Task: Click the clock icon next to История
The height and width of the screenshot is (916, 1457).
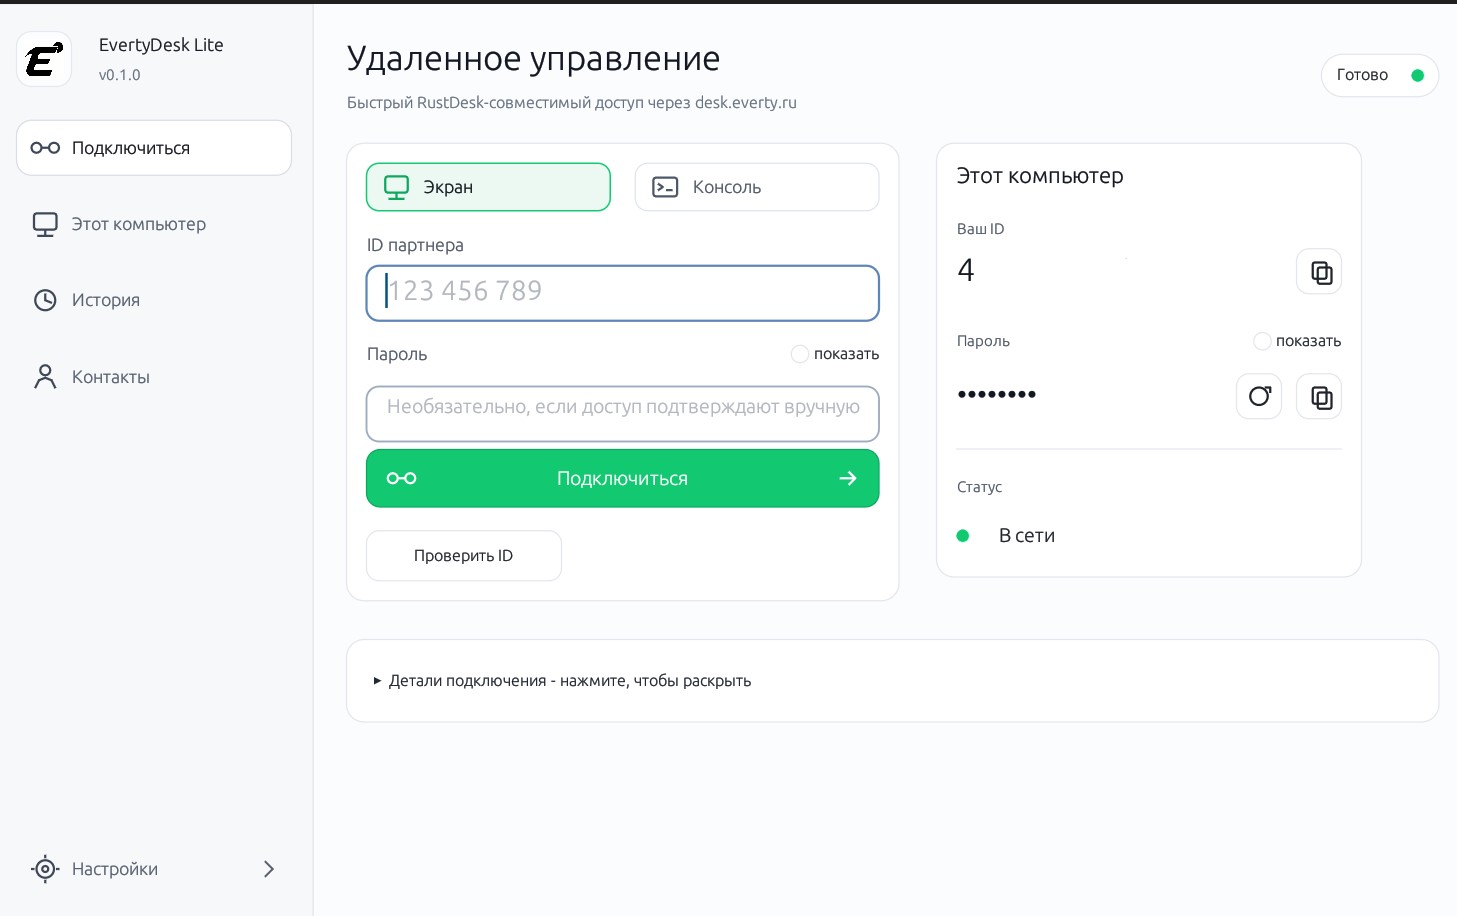Action: (45, 300)
